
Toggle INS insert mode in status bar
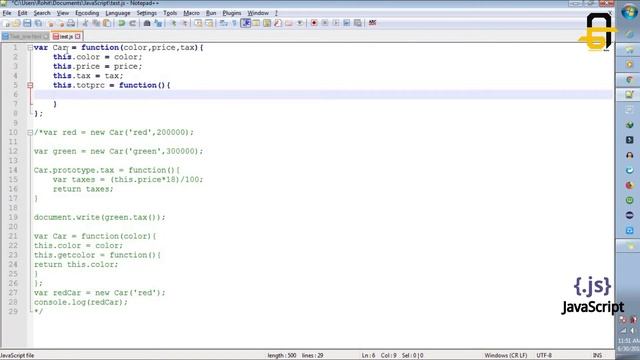point(597,356)
